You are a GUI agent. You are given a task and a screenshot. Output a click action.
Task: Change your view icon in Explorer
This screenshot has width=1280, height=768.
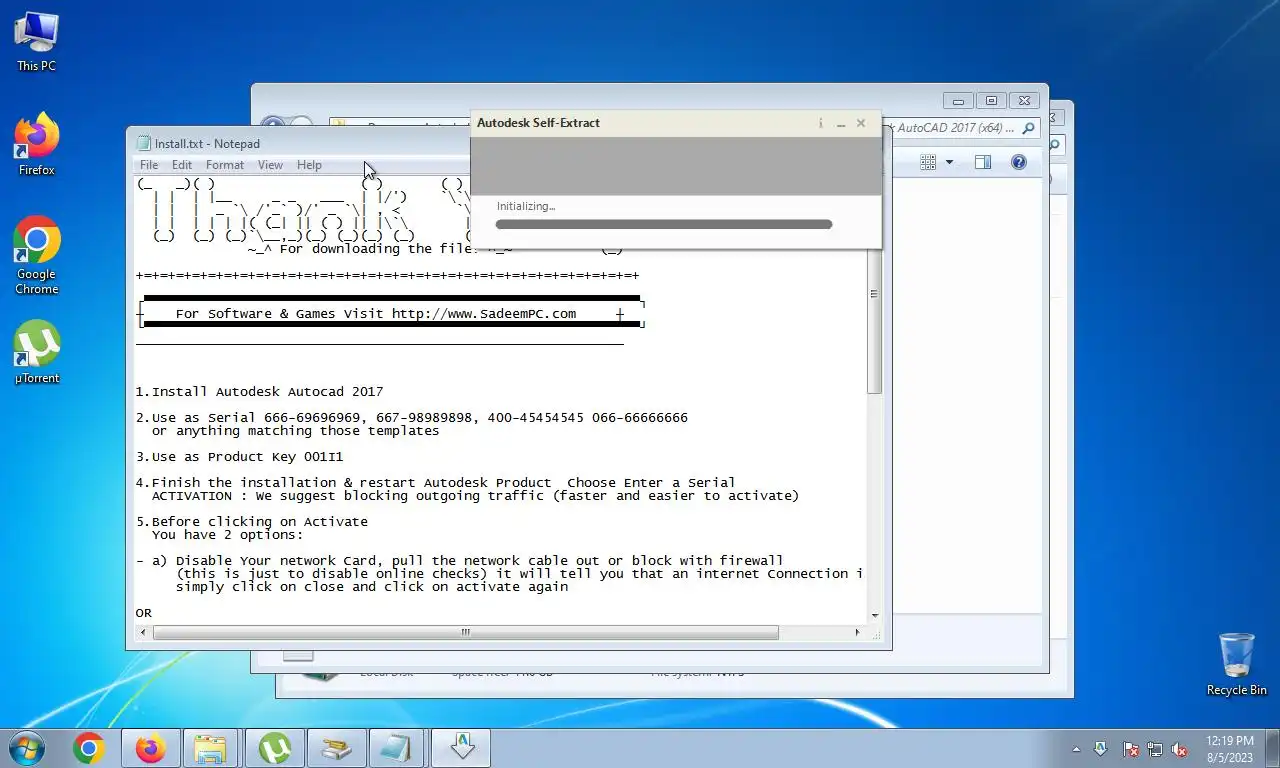928,162
